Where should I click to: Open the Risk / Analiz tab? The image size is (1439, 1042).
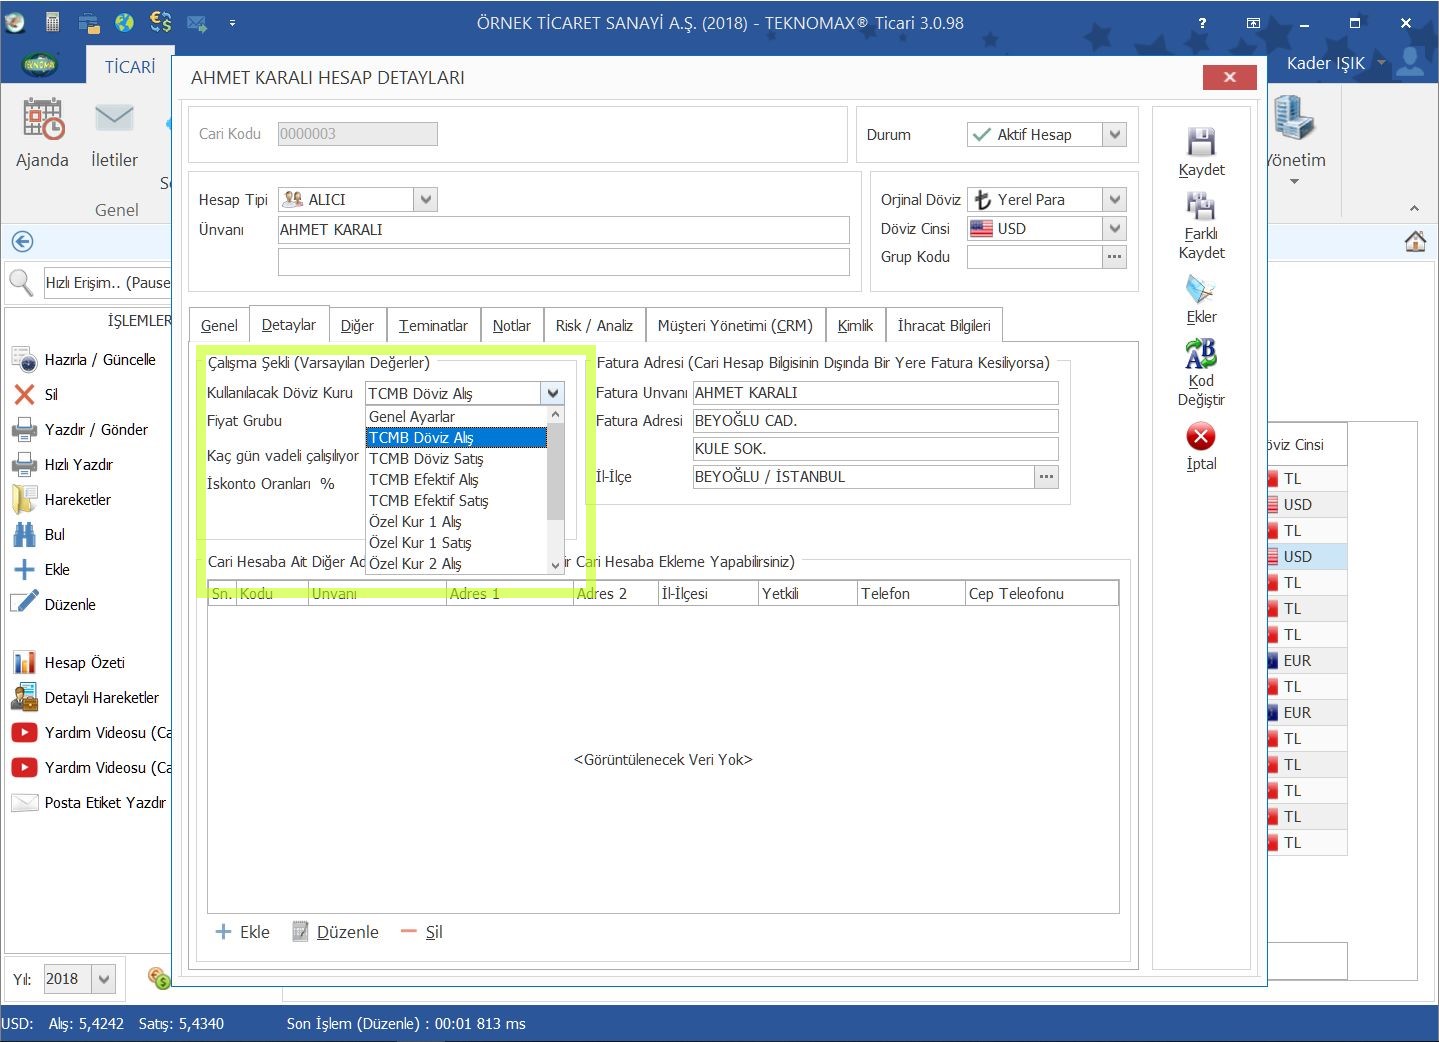coord(594,326)
